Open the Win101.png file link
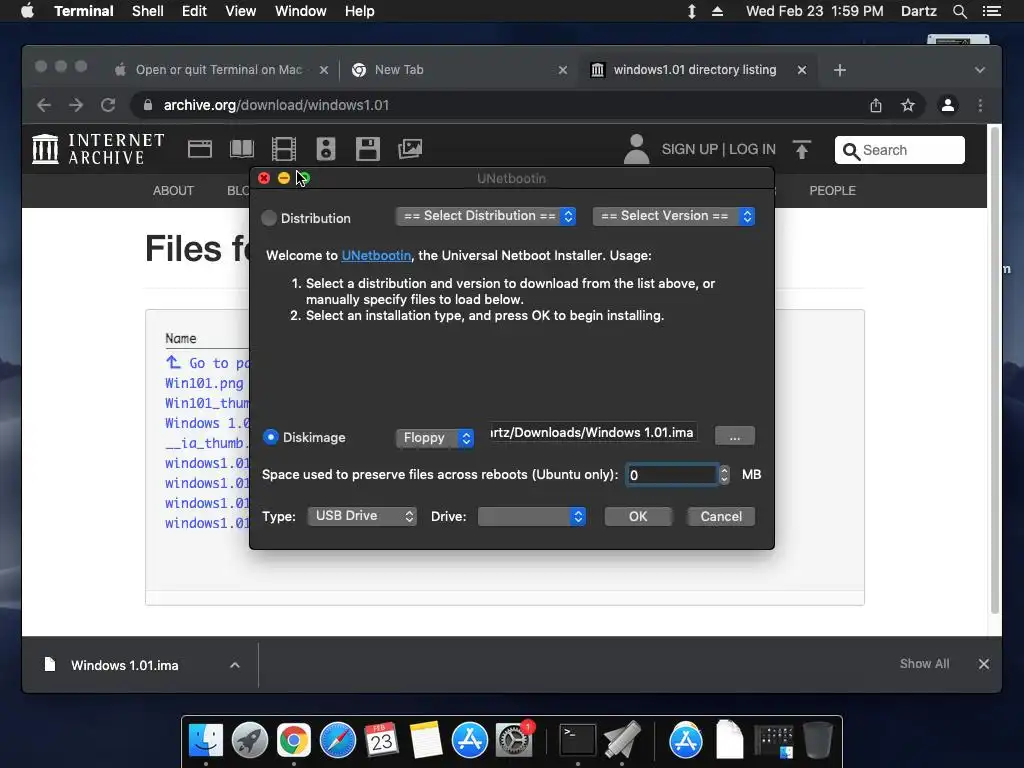 (204, 383)
